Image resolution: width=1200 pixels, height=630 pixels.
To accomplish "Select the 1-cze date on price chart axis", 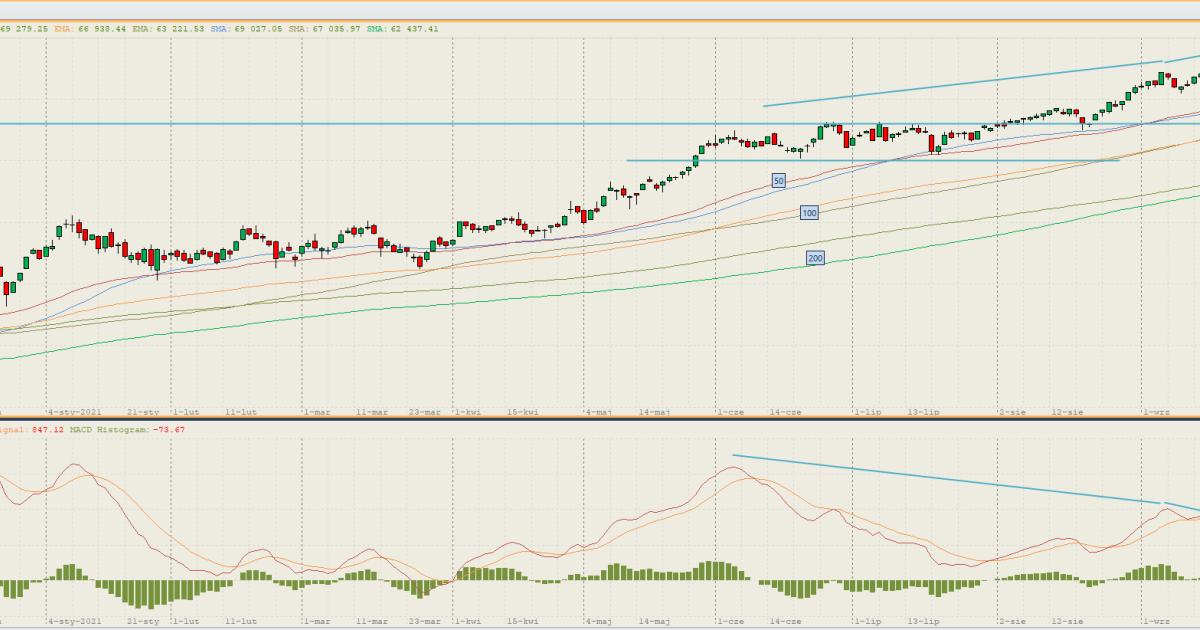I will coord(729,411).
